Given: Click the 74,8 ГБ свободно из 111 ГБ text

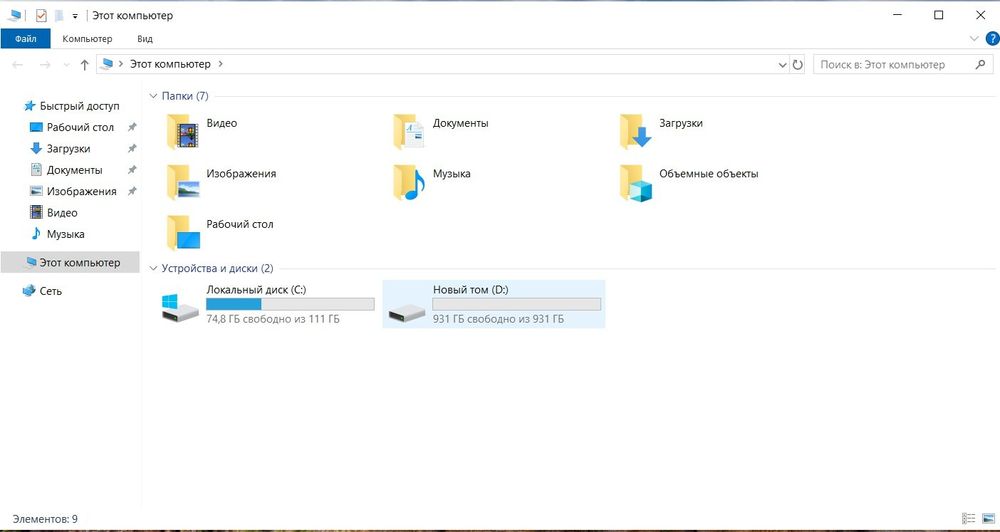Looking at the screenshot, I should tap(272, 319).
